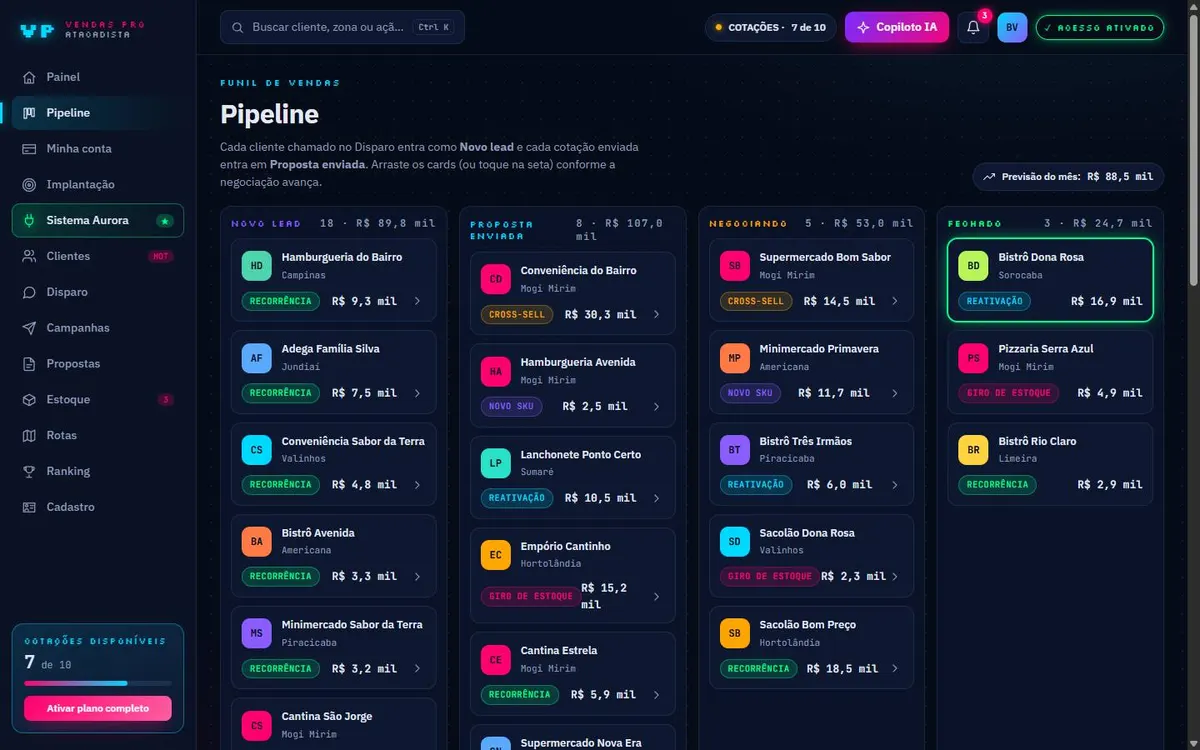Click the Ranking trophy icon
The width and height of the screenshot is (1200, 750).
pyautogui.click(x=28, y=471)
